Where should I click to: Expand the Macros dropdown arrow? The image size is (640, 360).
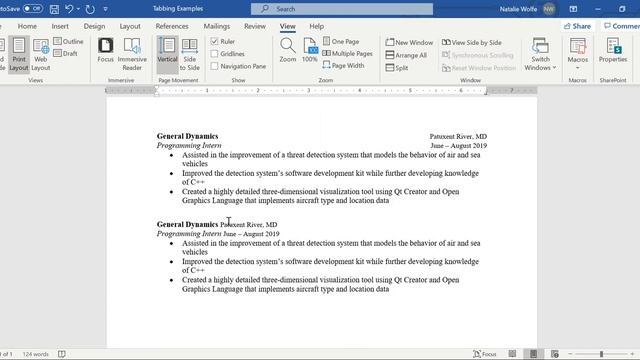(x=578, y=68)
